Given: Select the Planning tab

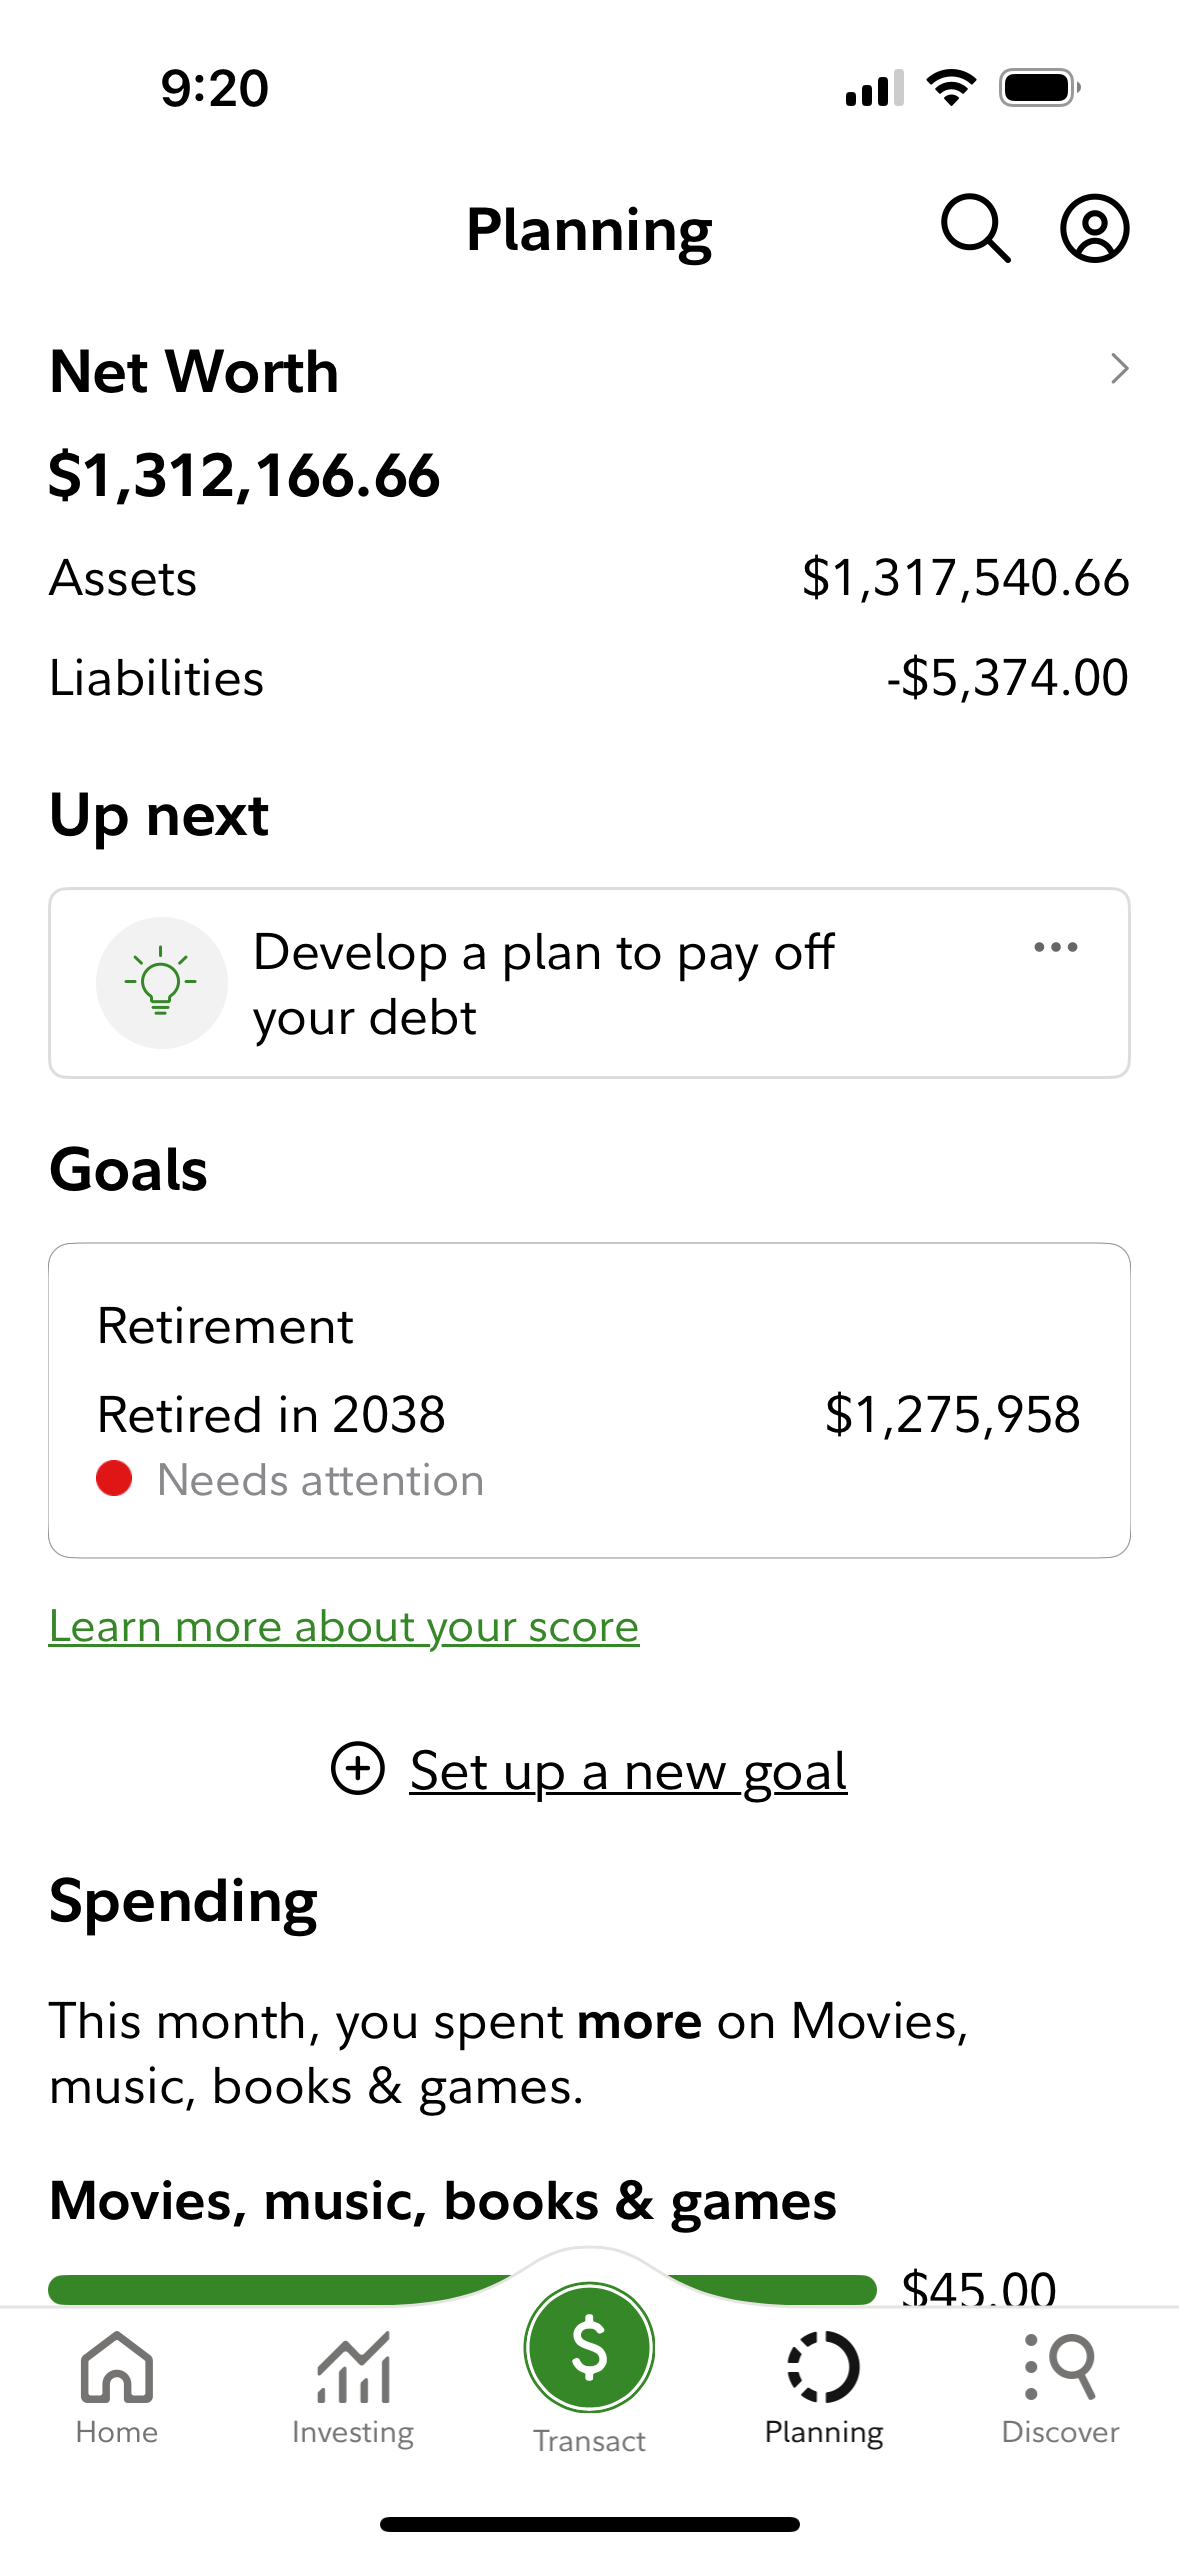Looking at the screenshot, I should click(x=824, y=2386).
